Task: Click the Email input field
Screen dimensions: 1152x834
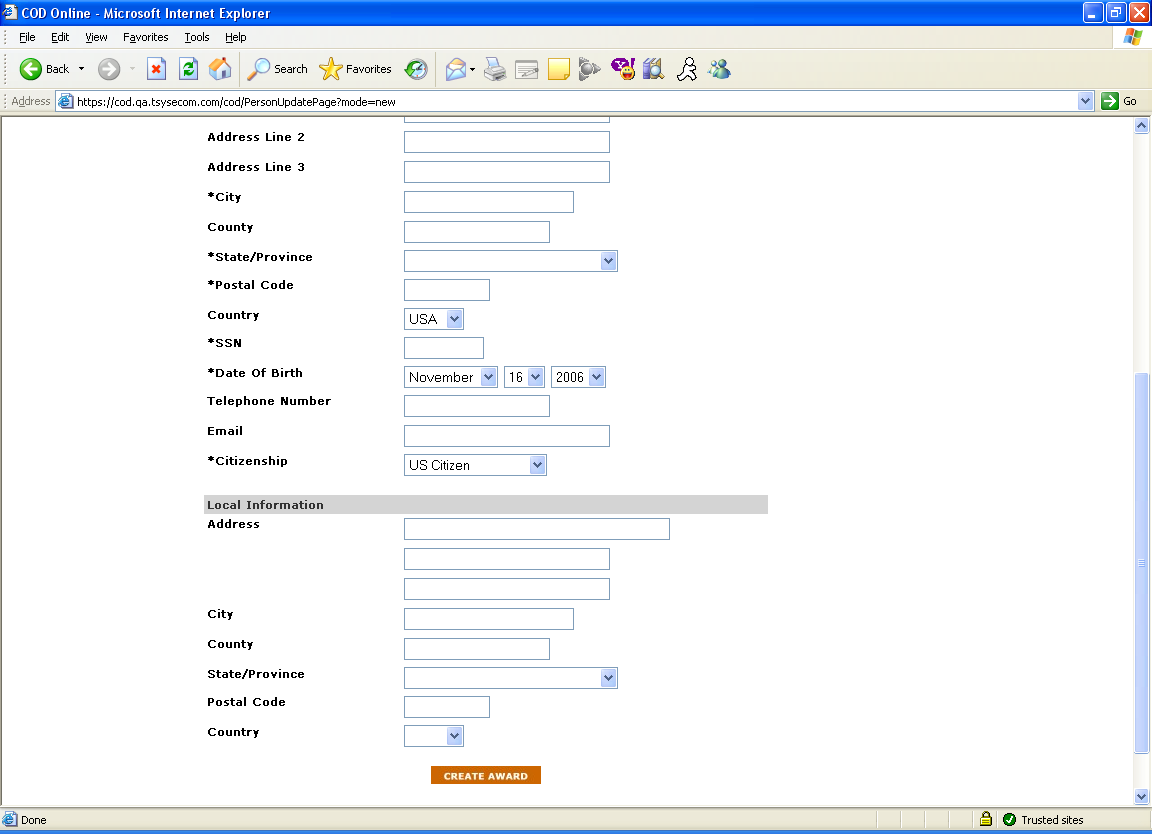Action: coord(506,436)
